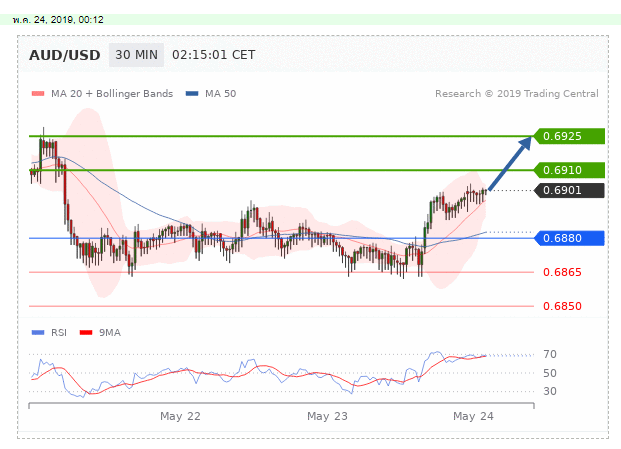Click the 9MA legend text label
This screenshot has height=449, width=621.
coord(110,333)
